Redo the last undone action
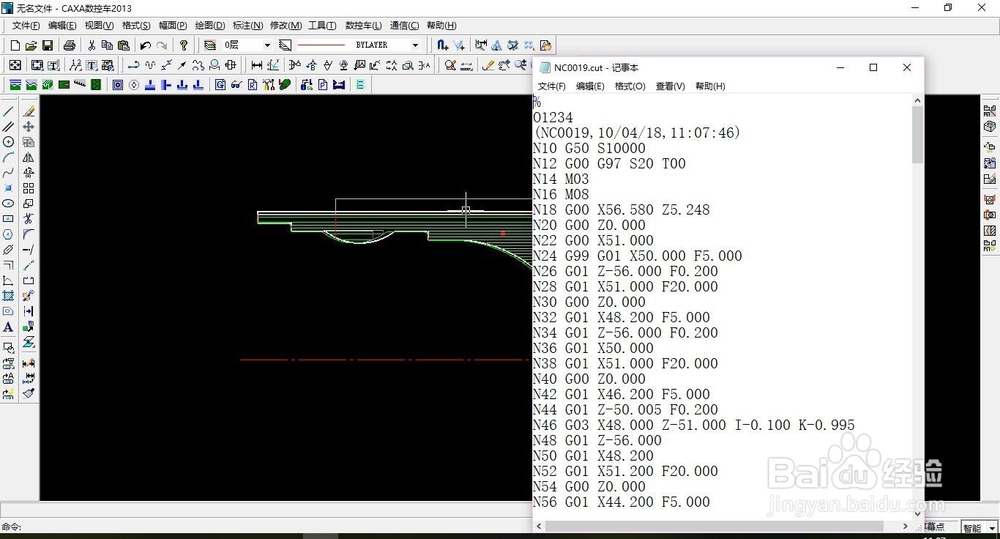Image resolution: width=1000 pixels, height=539 pixels. [162, 45]
